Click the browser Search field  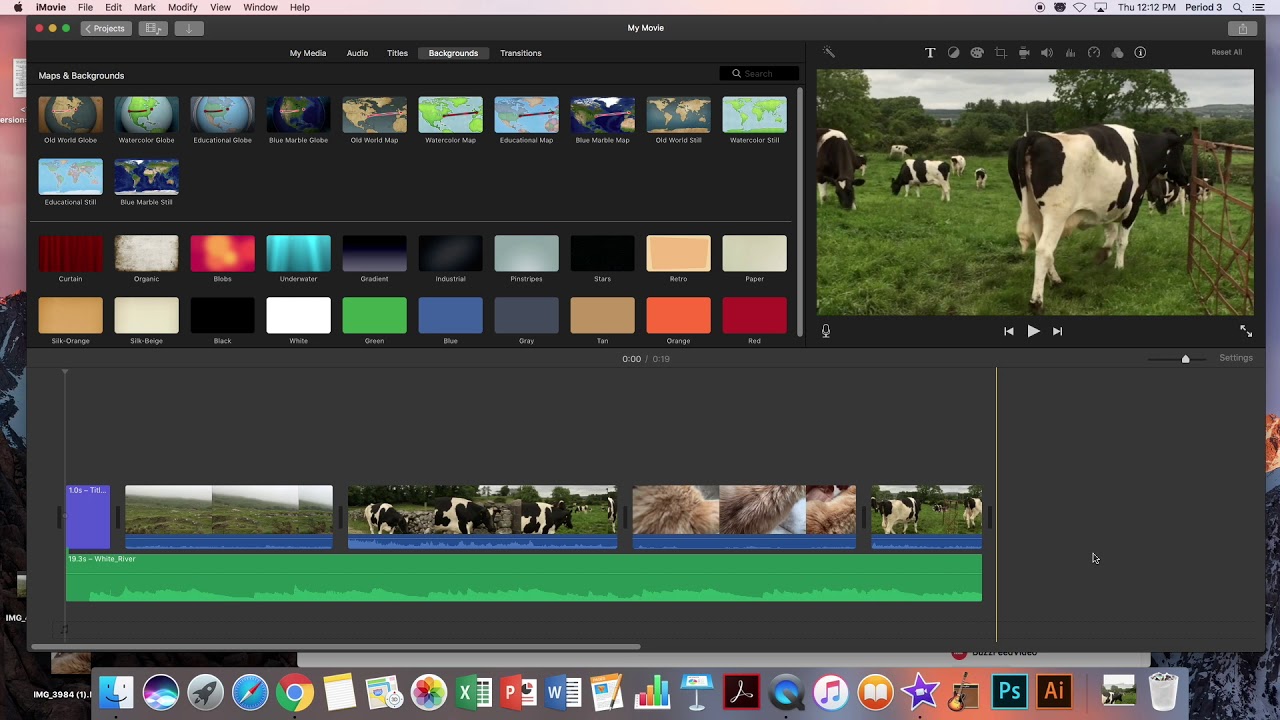point(760,73)
